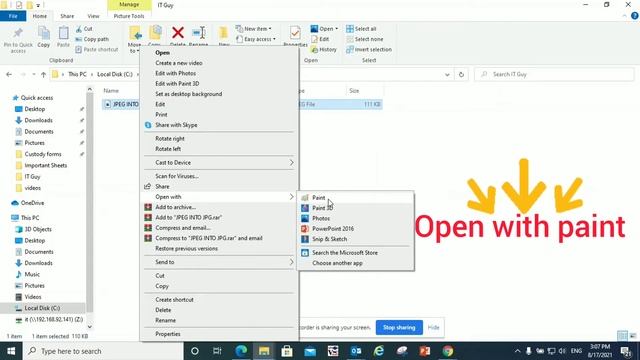Click History in the ribbon
Screen dimensions: 640x360
(324, 49)
